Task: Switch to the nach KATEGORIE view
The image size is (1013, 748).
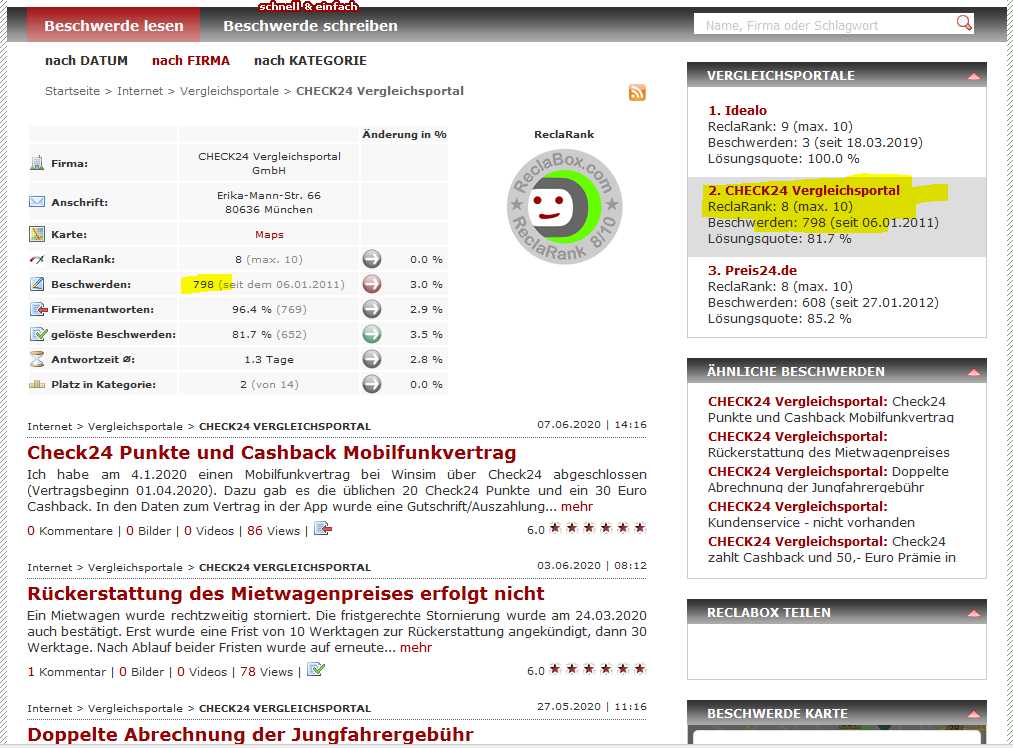Action: 310,61
